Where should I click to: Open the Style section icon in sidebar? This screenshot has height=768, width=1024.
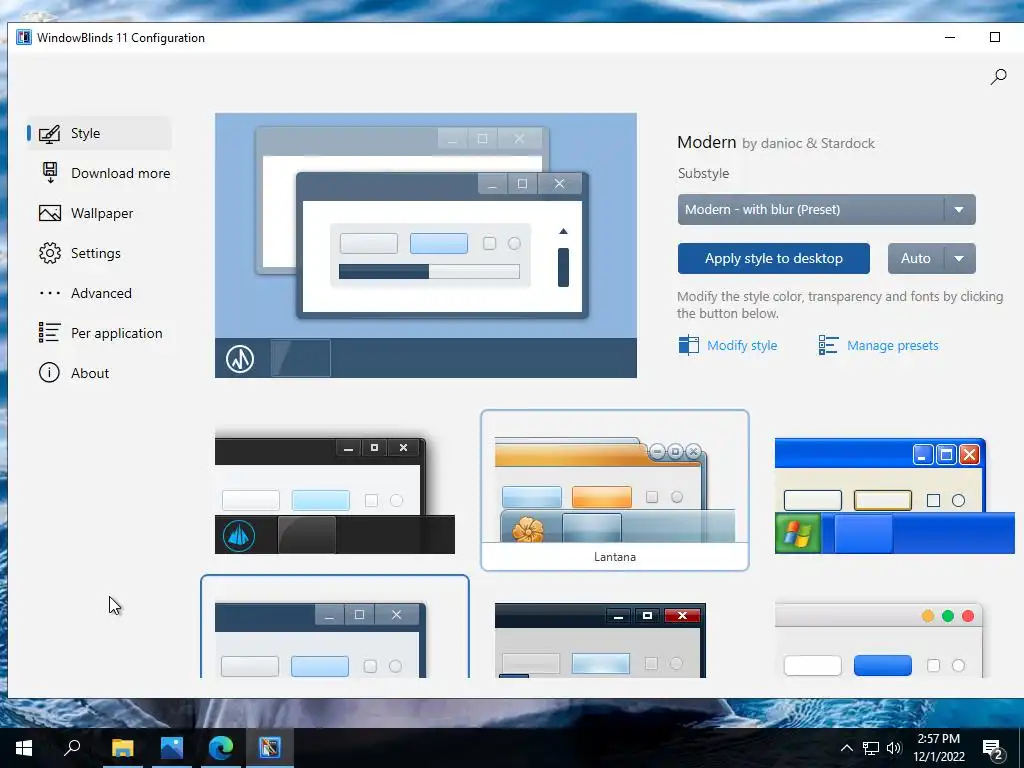50,133
